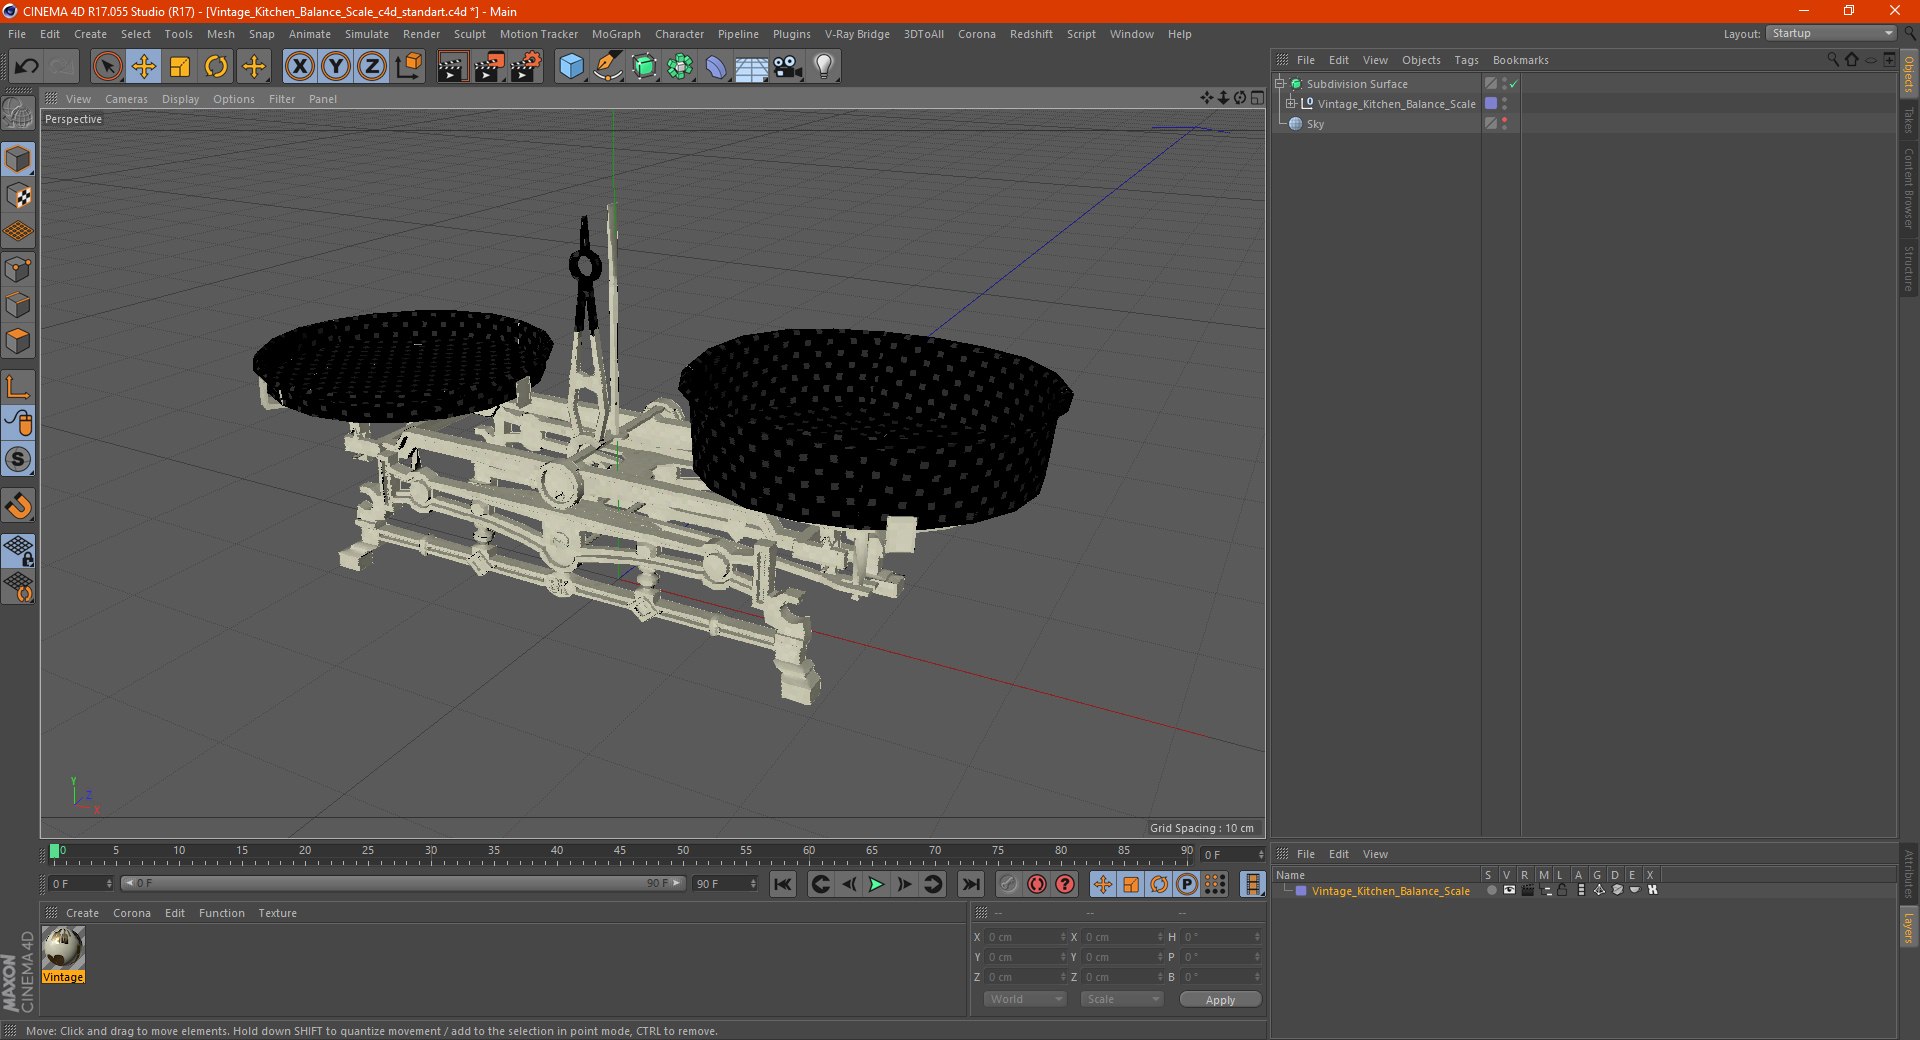The image size is (1920, 1040).
Task: Select the Scale tool icon
Action: point(180,67)
